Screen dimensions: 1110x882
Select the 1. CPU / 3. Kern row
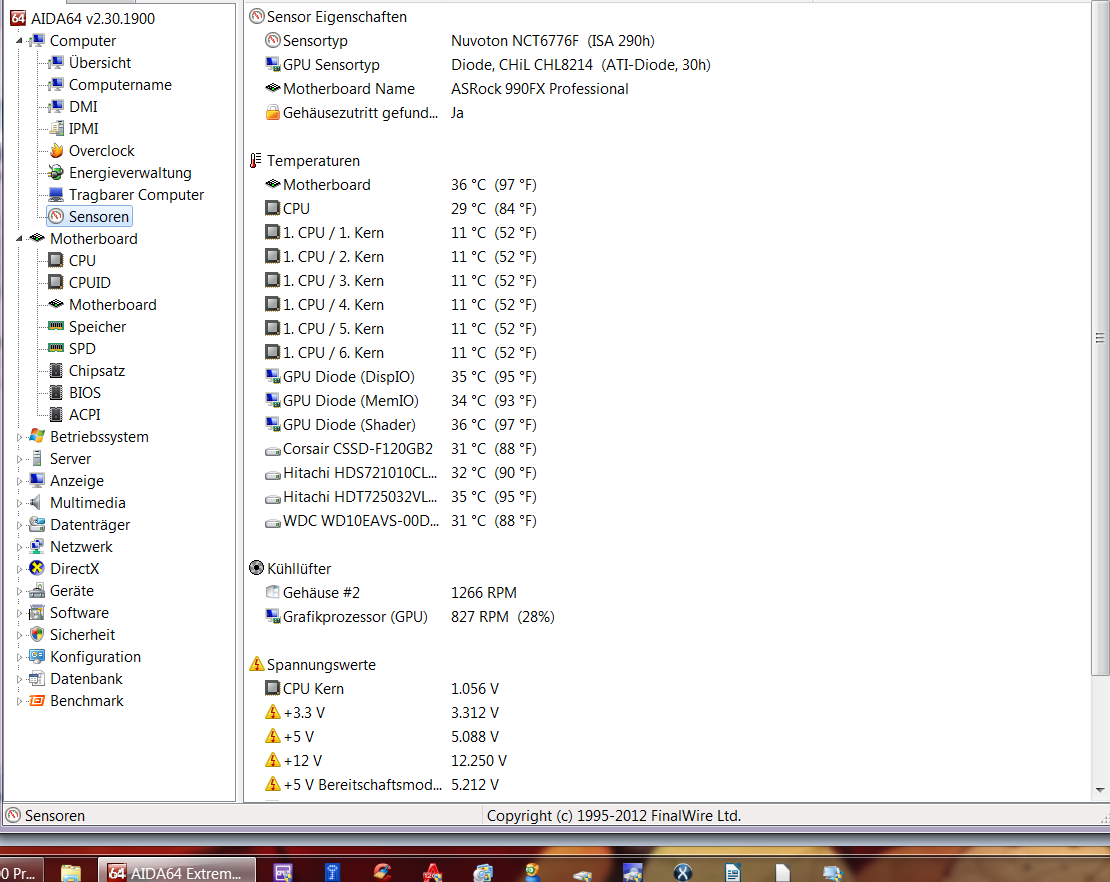(x=401, y=280)
